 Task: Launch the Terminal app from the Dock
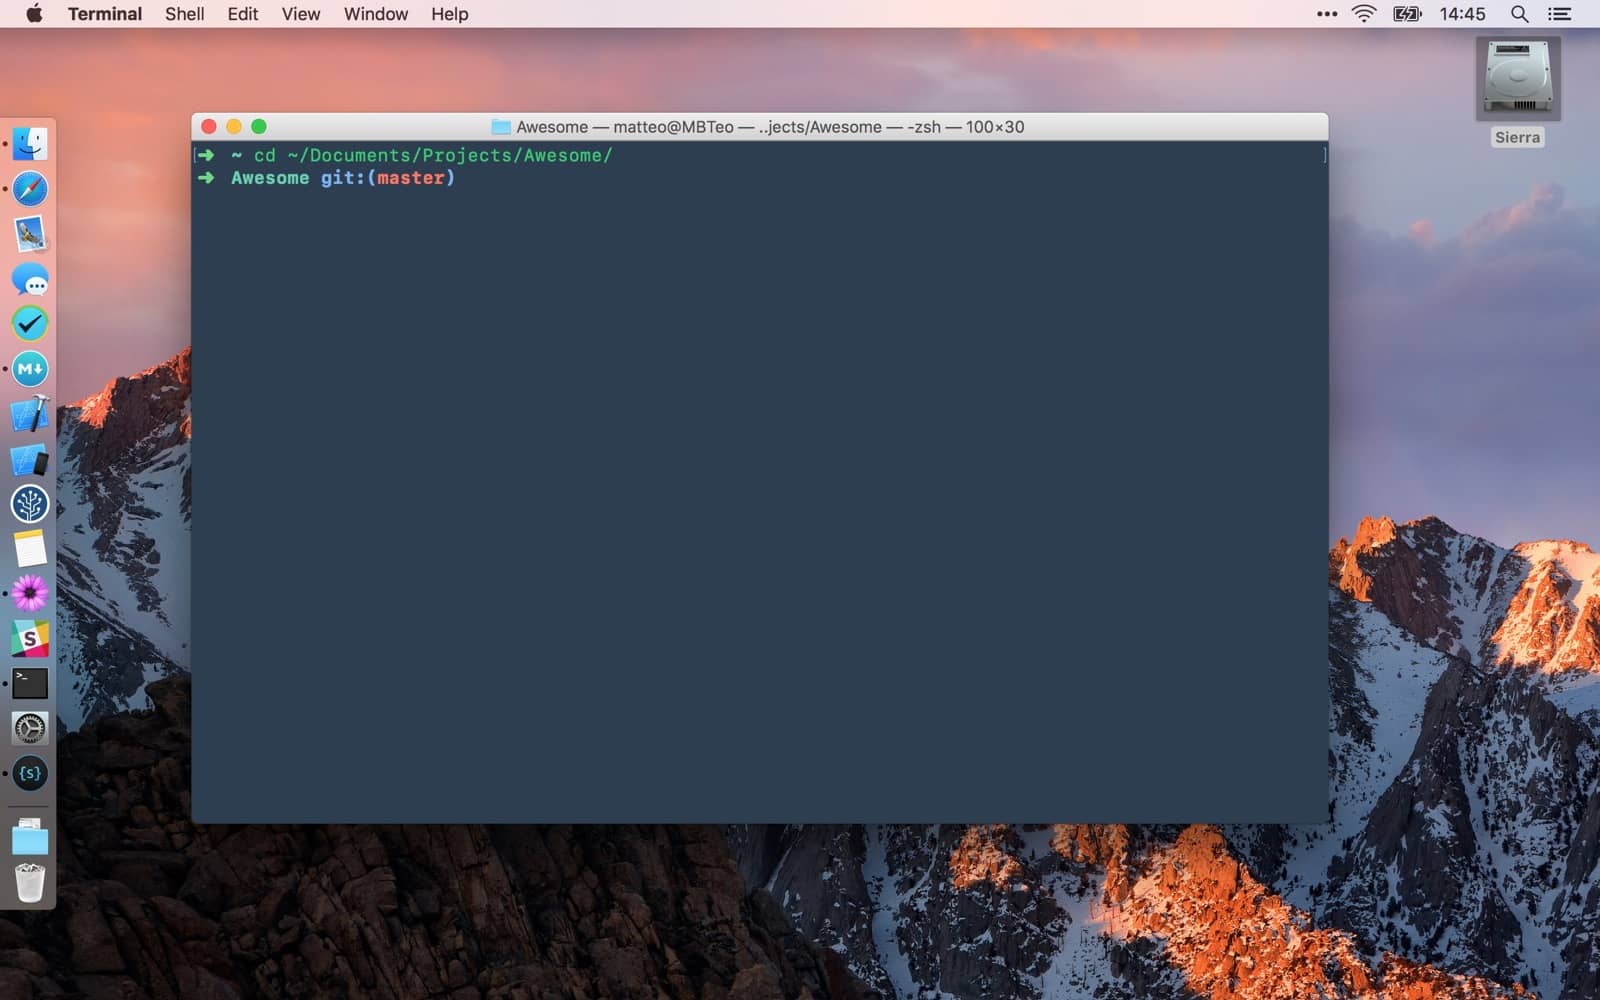29,684
